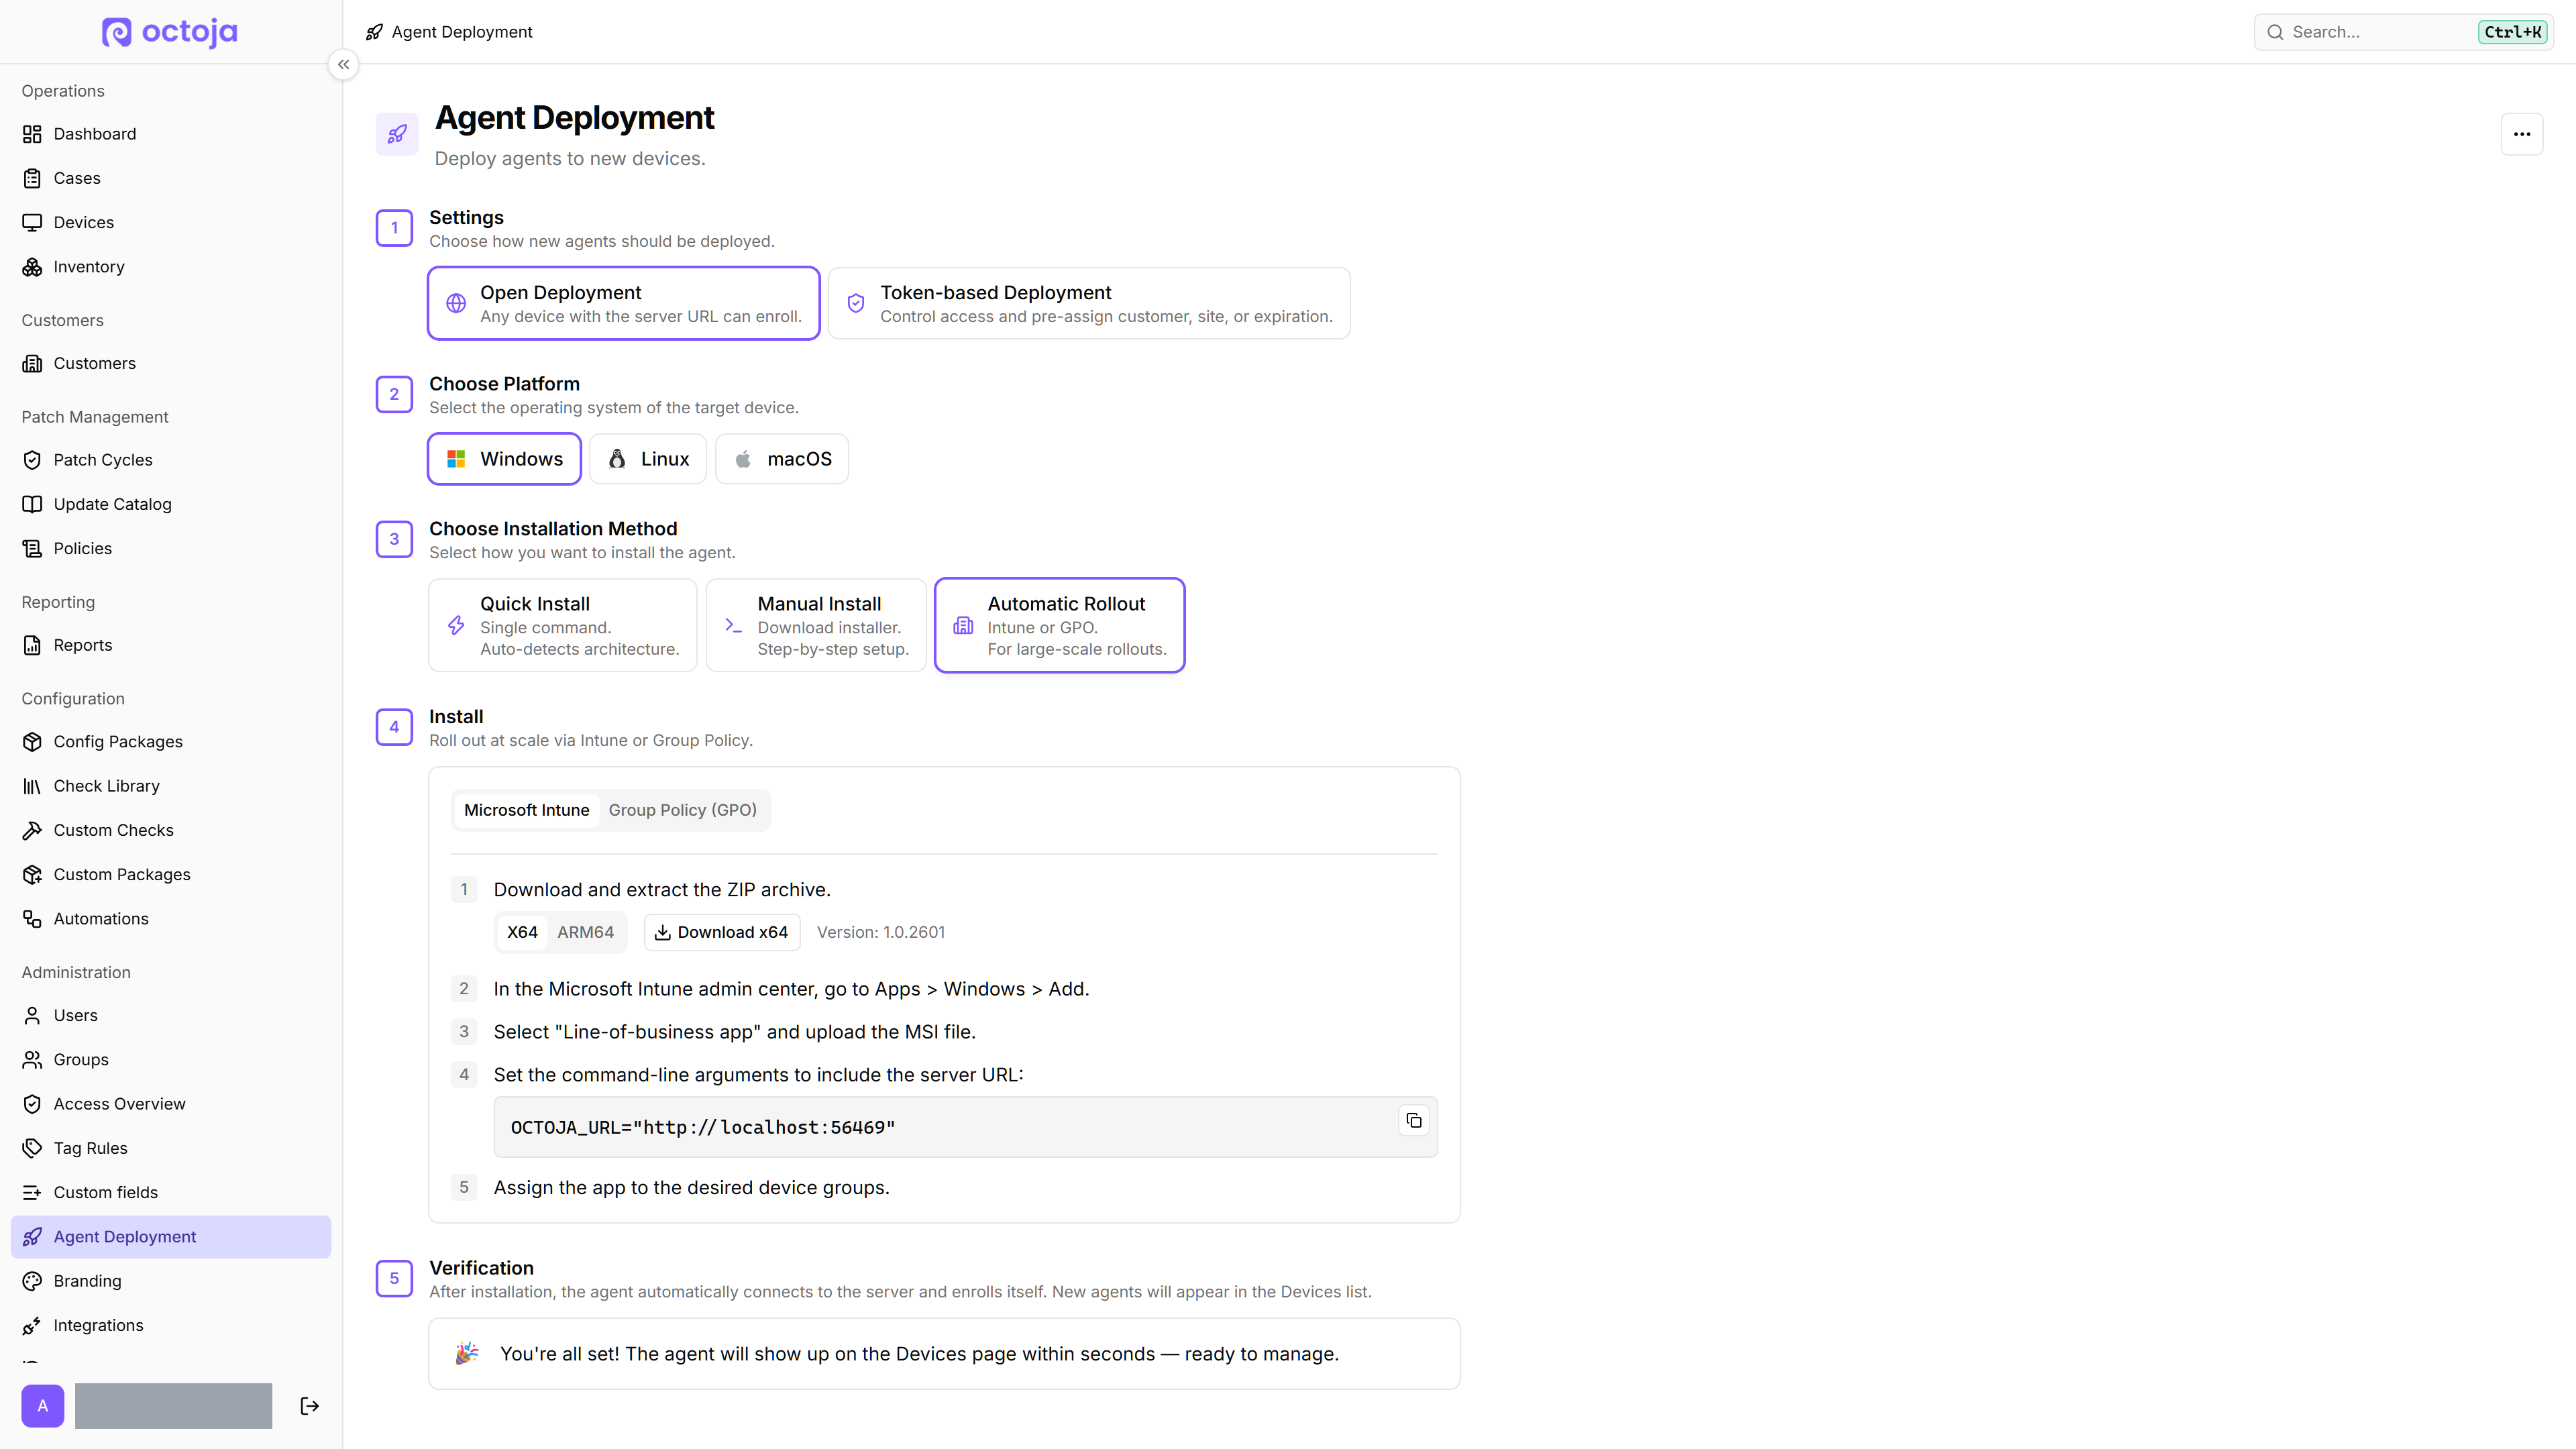
Task: Select the Manual Install method
Action: (816, 625)
